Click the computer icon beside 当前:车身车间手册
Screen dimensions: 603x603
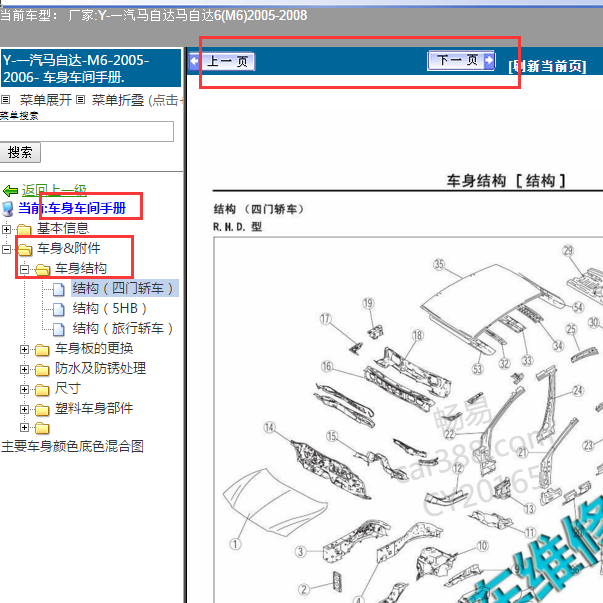[8, 209]
